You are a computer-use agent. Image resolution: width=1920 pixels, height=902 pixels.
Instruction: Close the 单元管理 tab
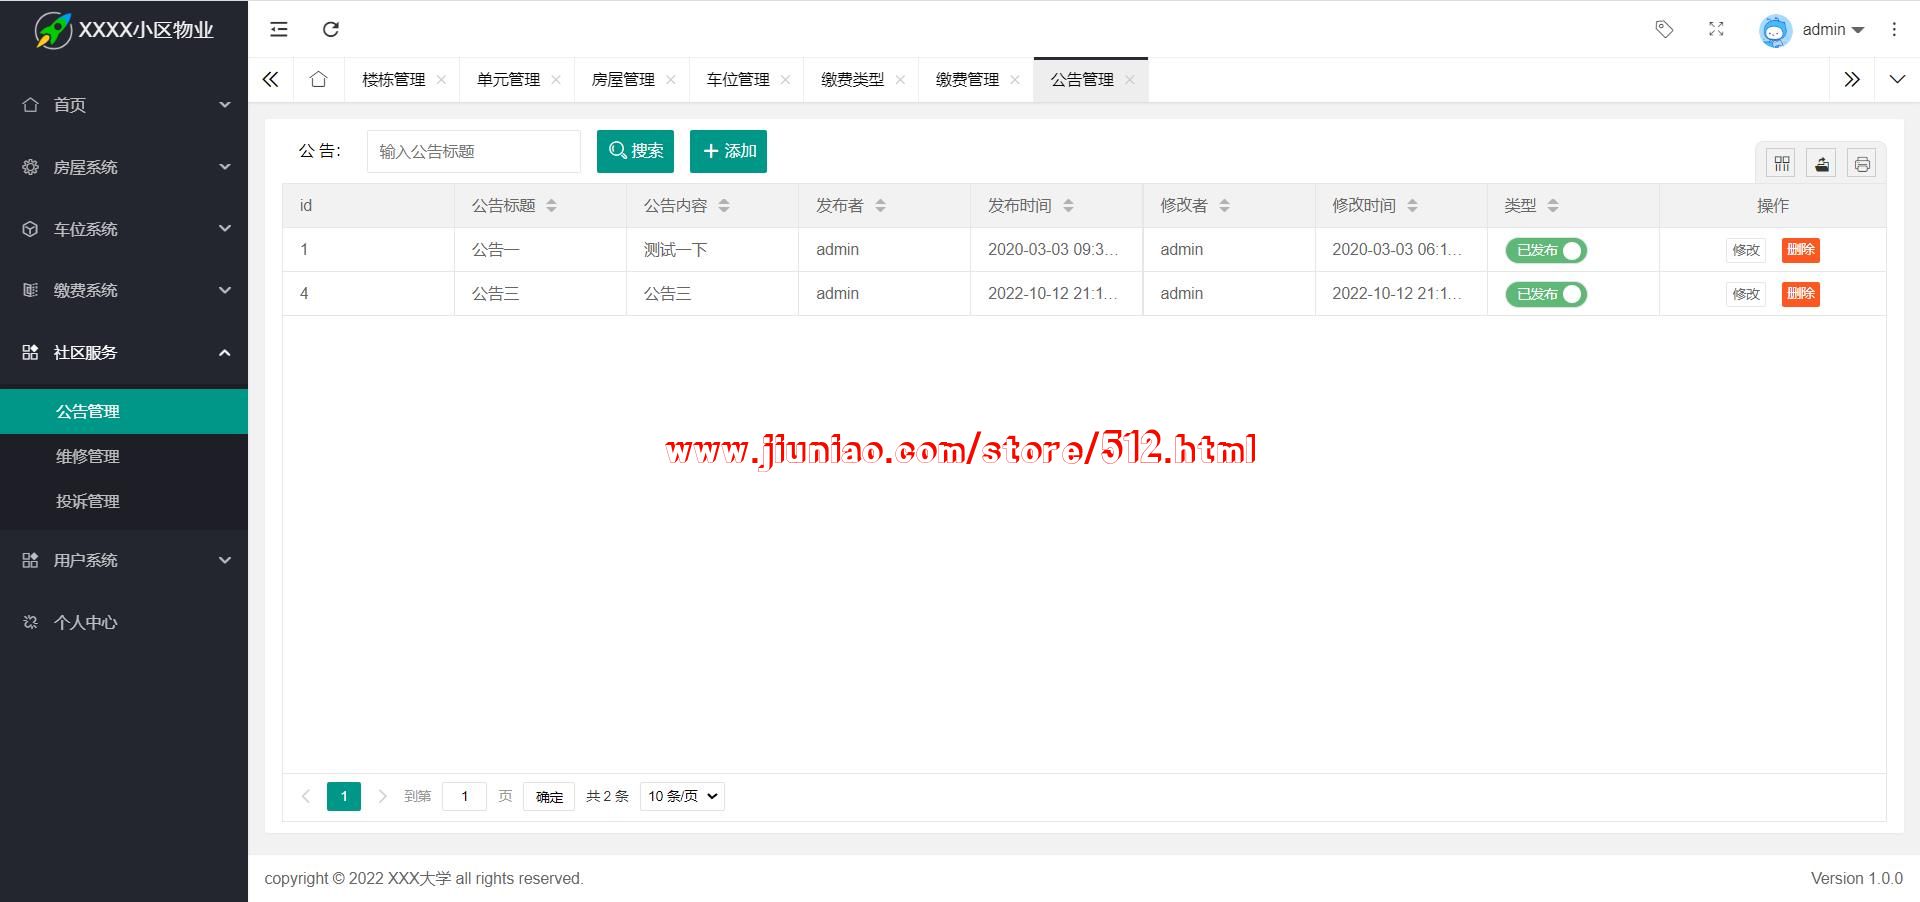[556, 80]
